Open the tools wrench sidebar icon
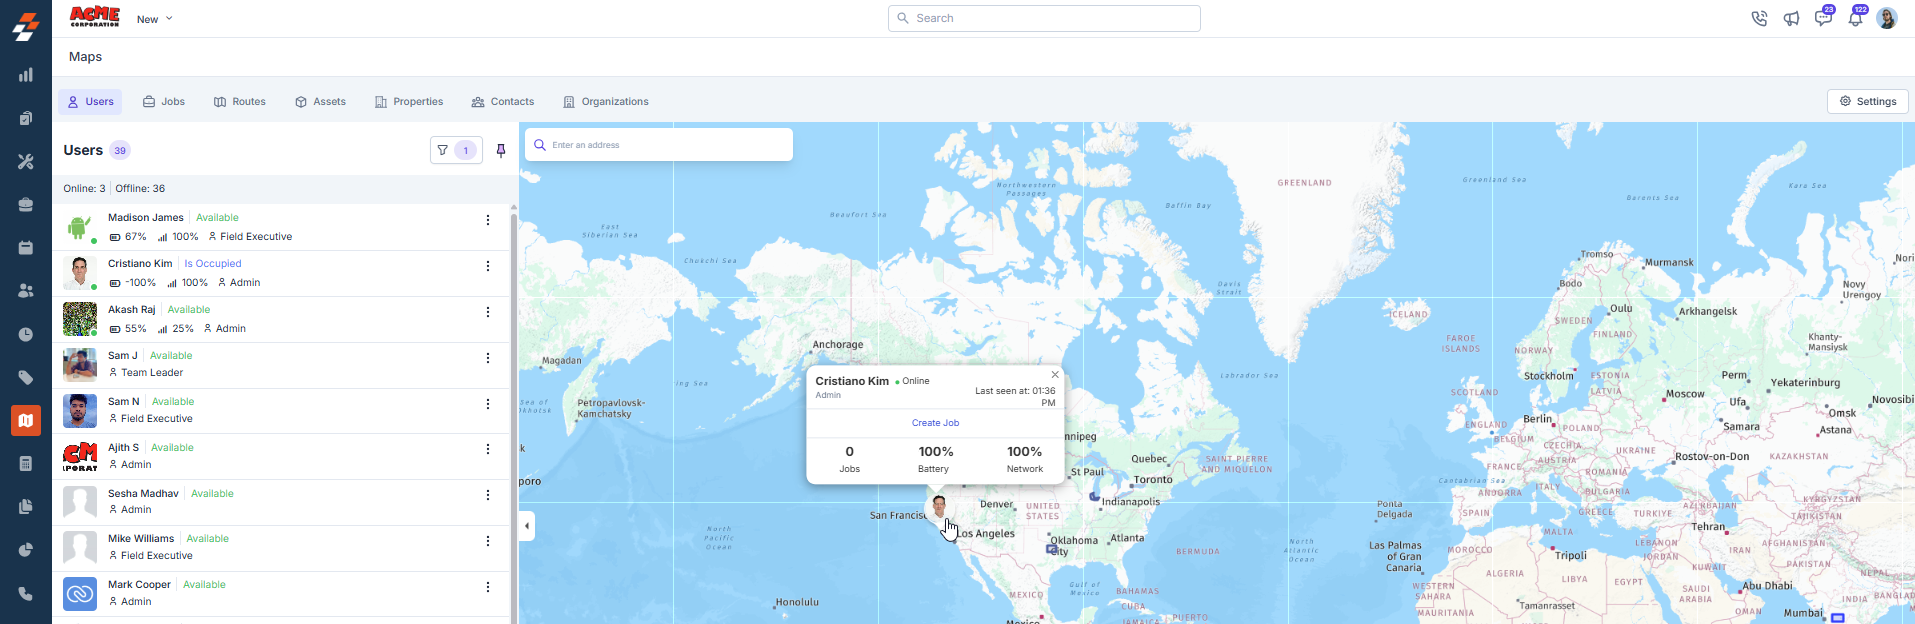Image resolution: width=1915 pixels, height=624 pixels. point(26,161)
